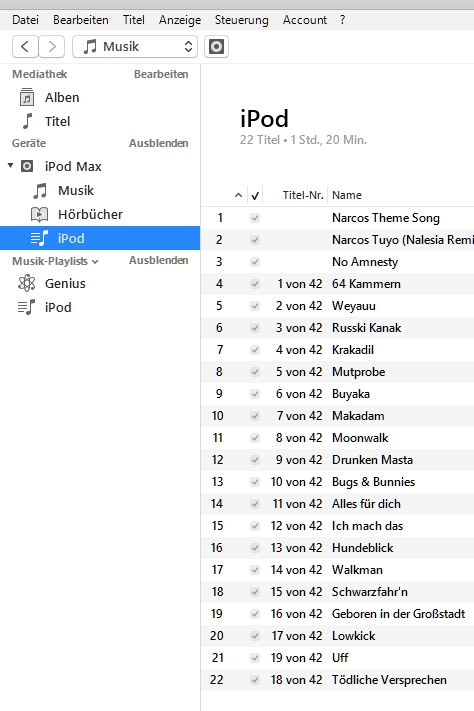Viewport: 474px width, 711px height.
Task: Open the Account menu
Action: (305, 20)
